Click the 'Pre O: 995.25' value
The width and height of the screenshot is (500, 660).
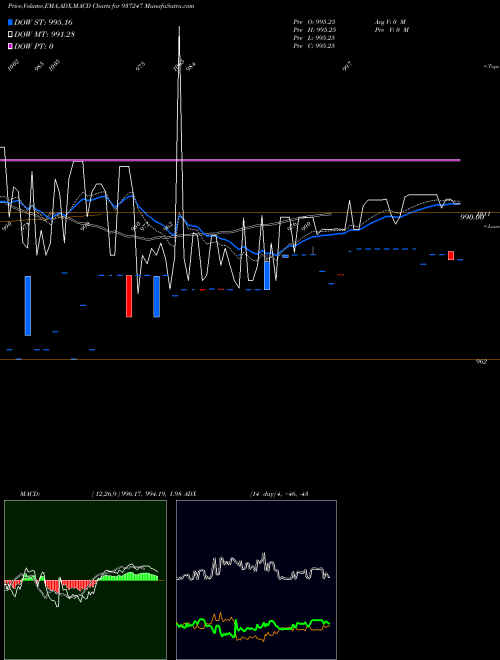[314, 22]
